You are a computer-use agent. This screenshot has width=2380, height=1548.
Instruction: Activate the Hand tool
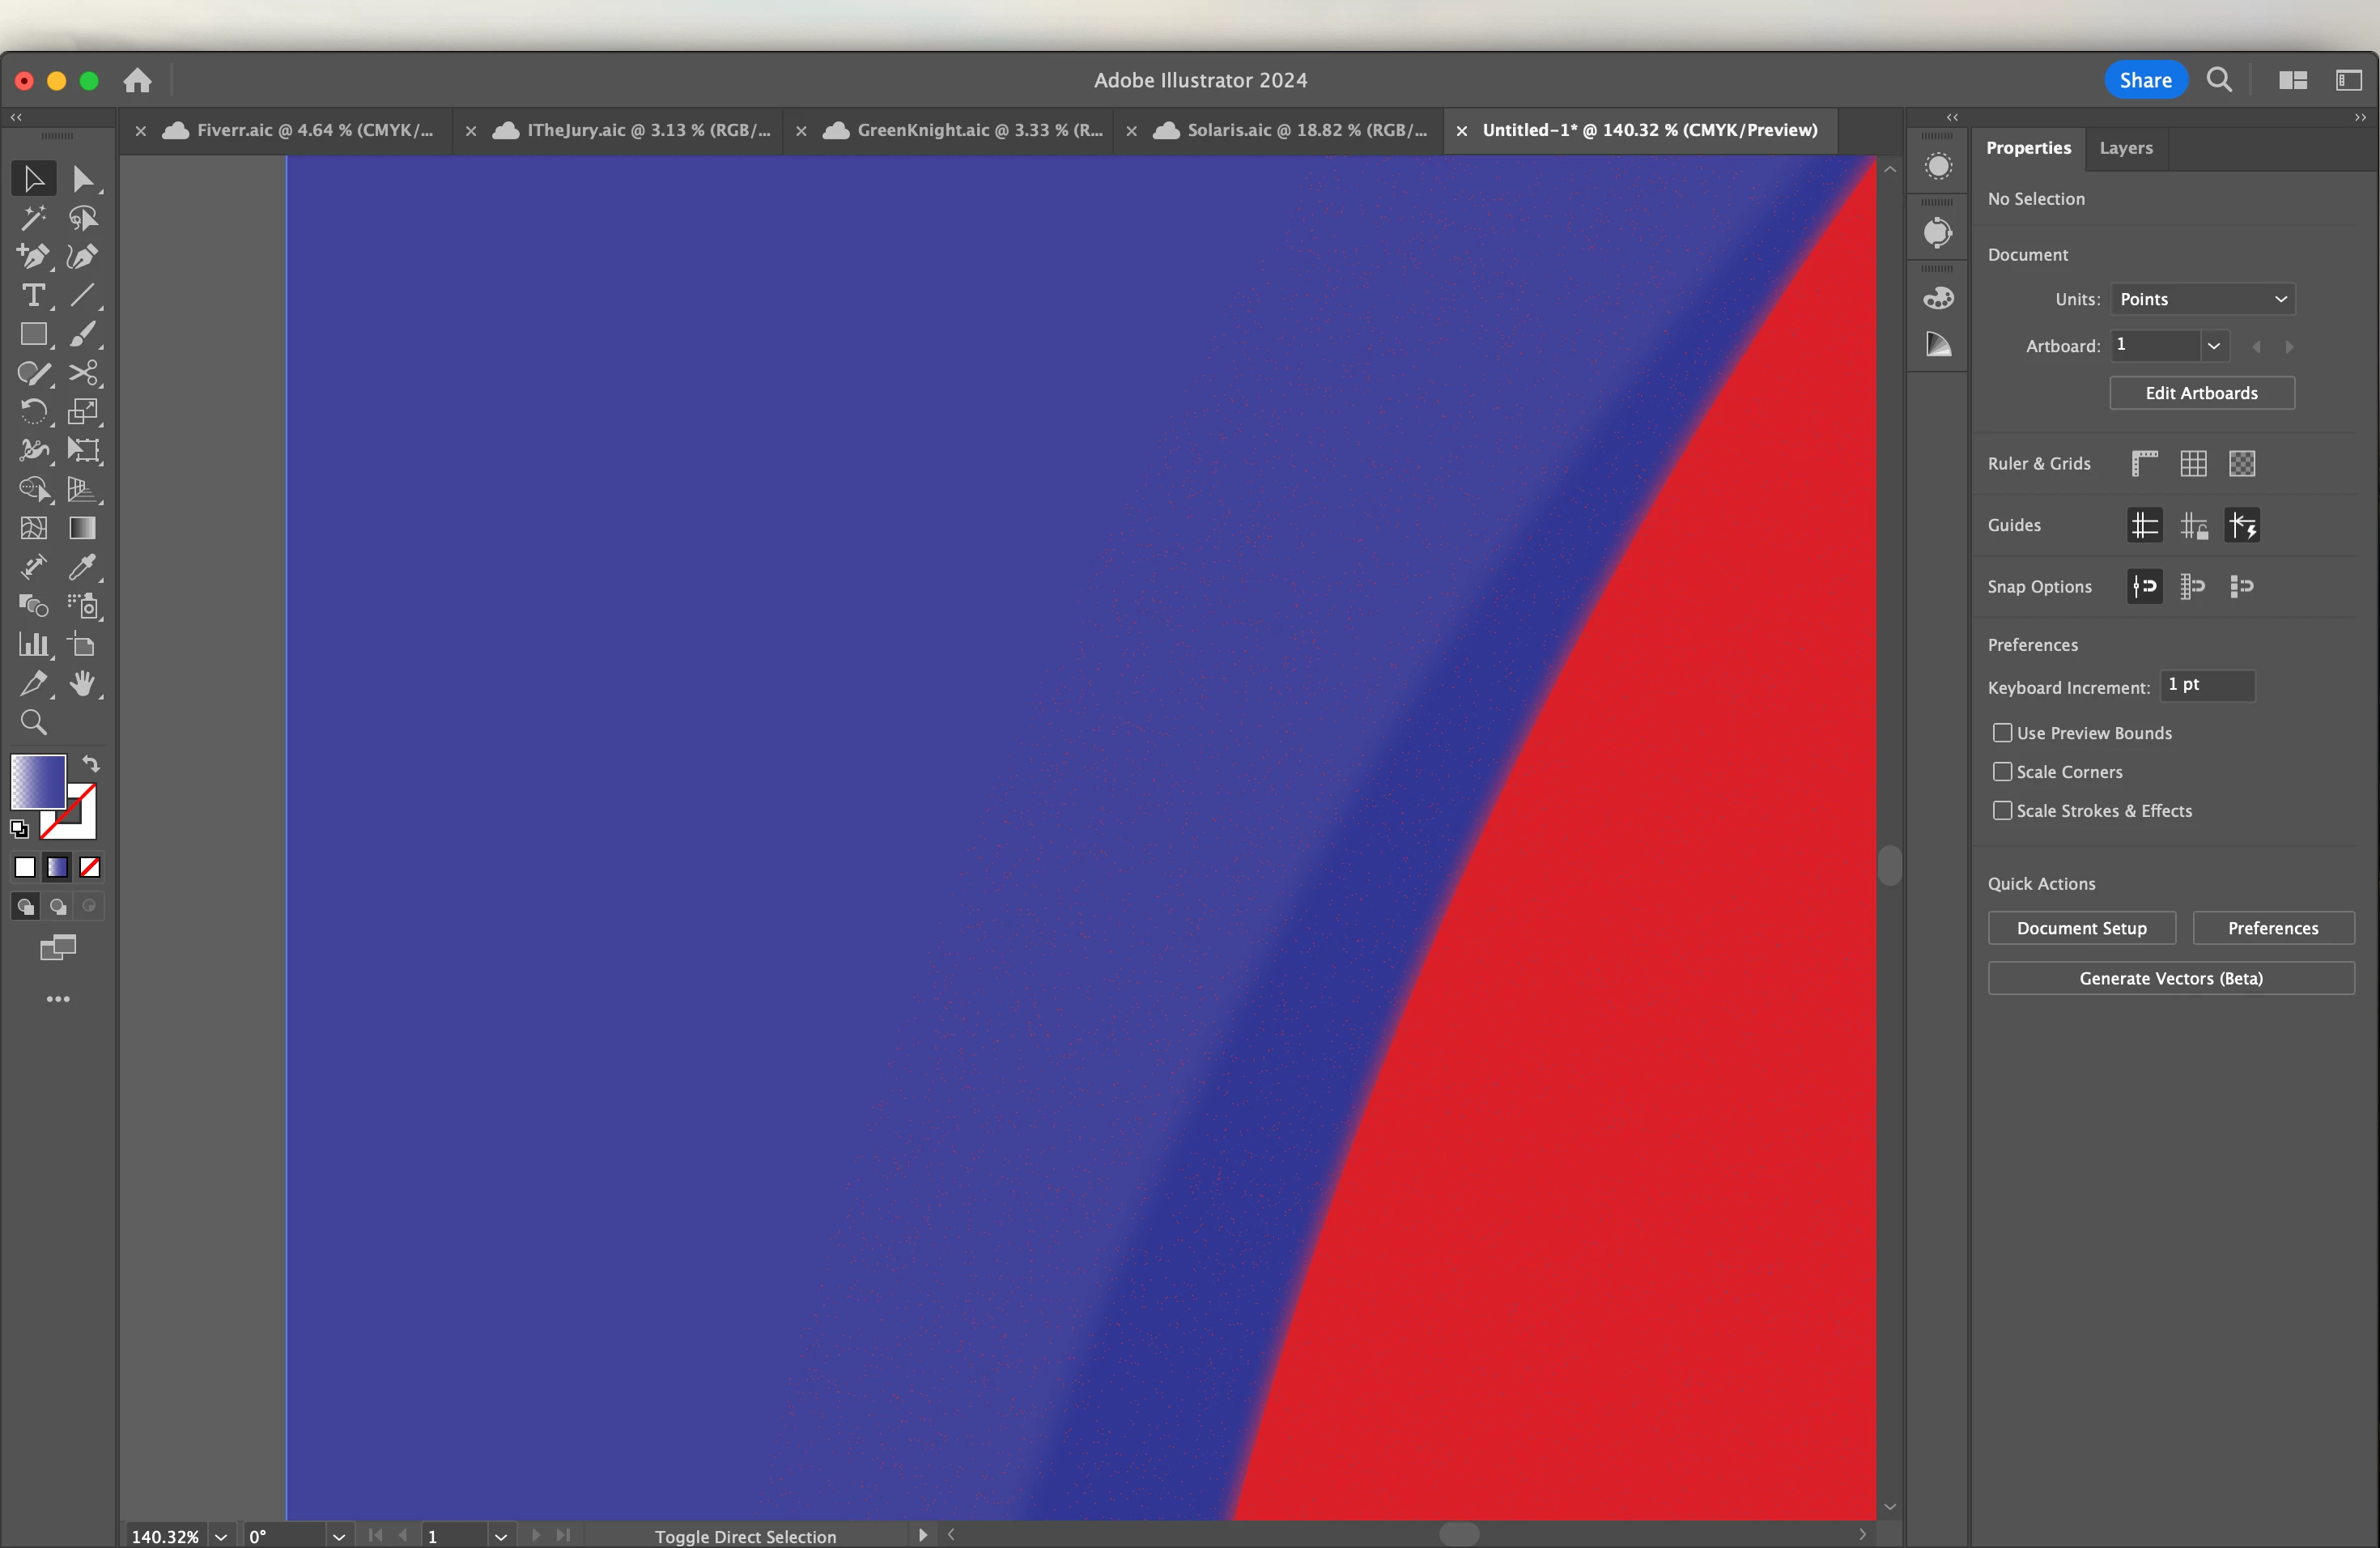[83, 684]
